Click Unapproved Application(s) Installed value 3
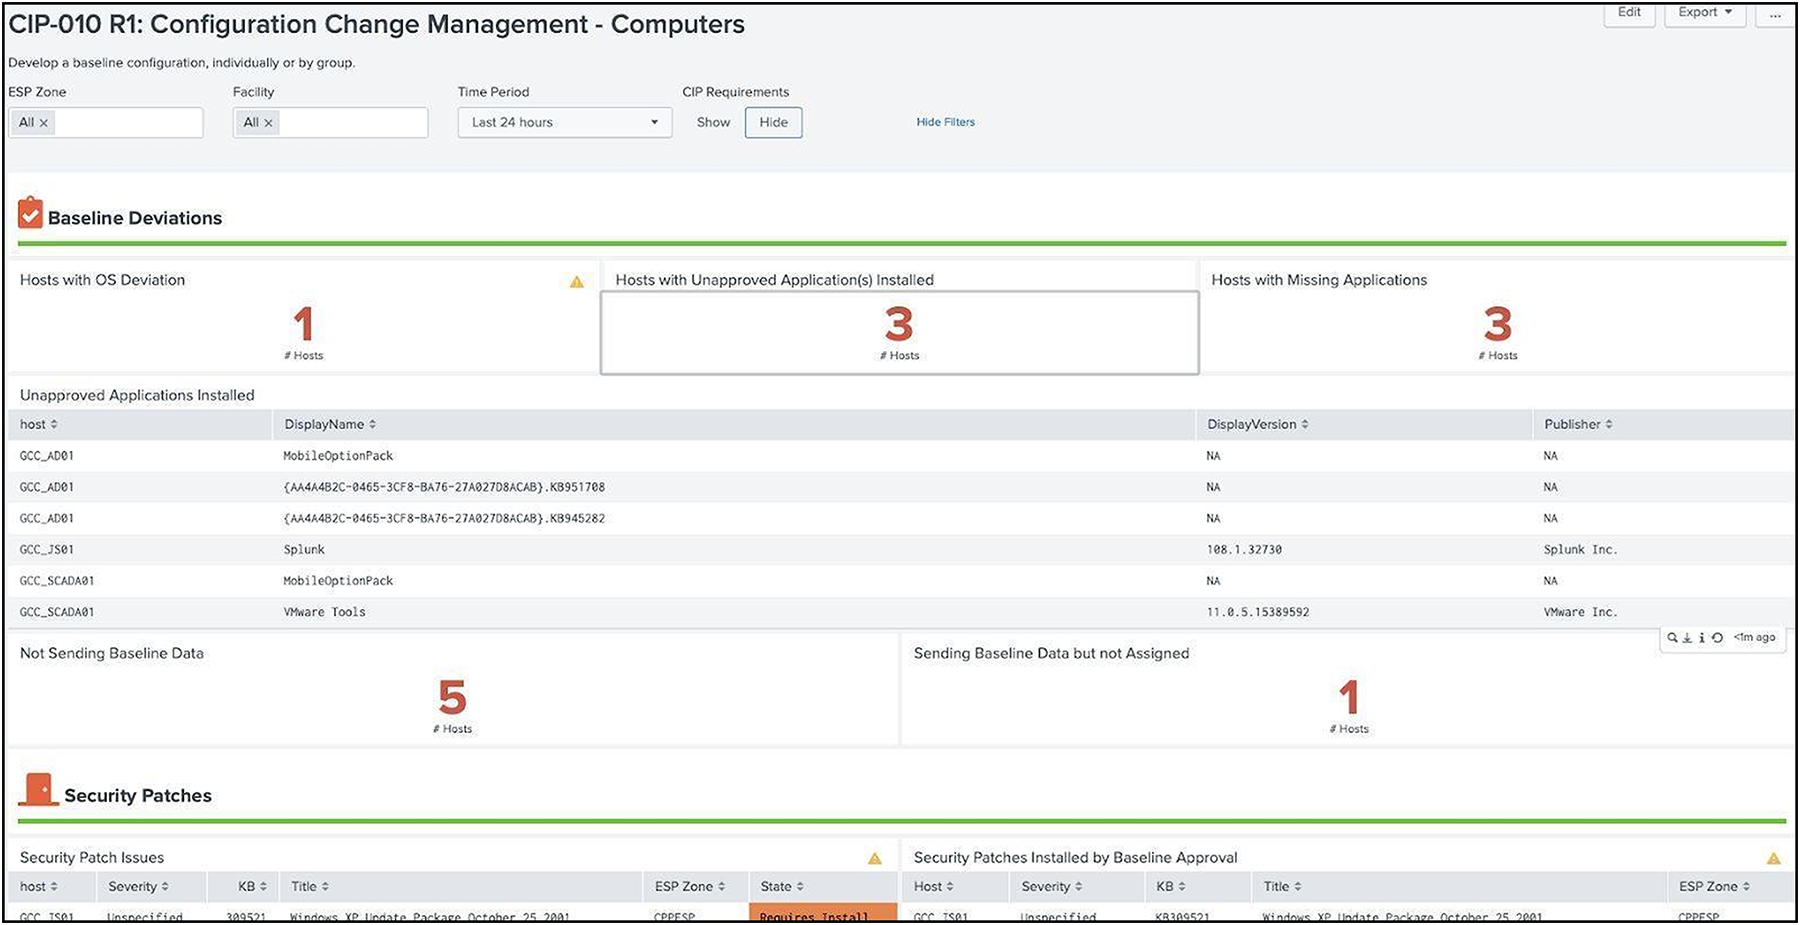Screen dimensions: 1800x925 [x=899, y=324]
